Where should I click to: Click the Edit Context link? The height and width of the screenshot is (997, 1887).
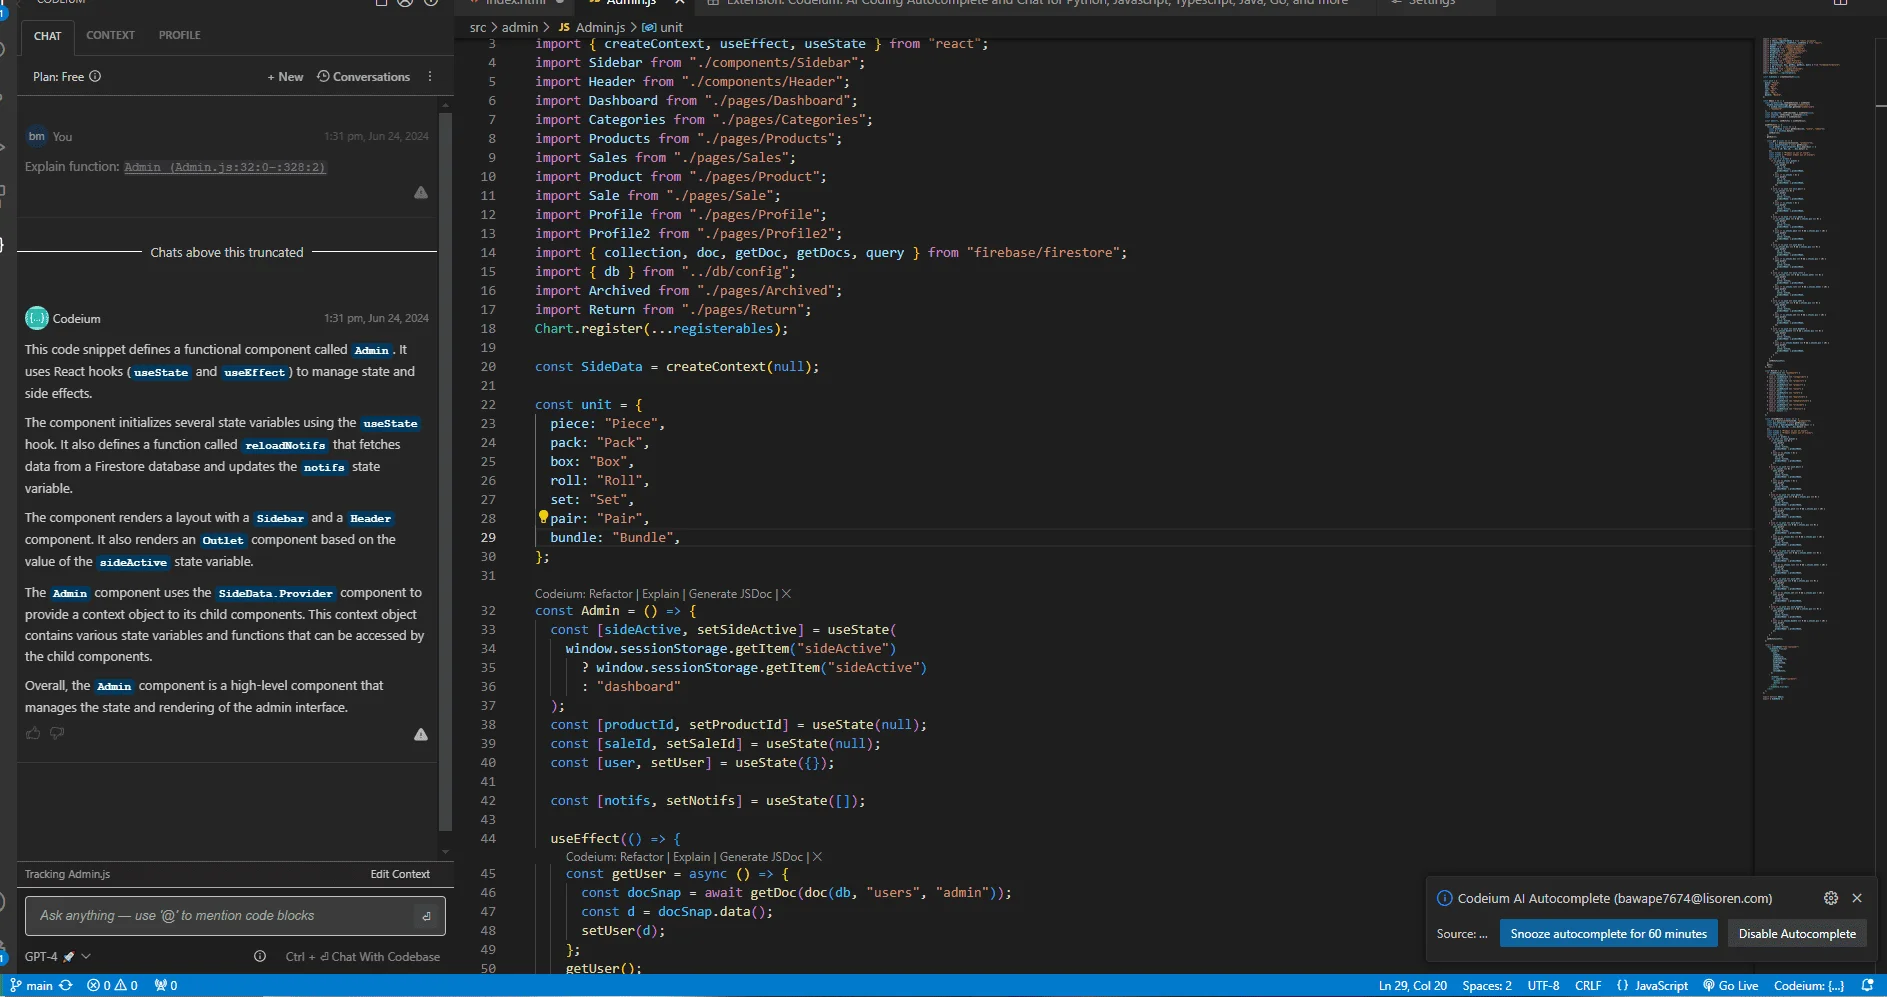tap(400, 874)
